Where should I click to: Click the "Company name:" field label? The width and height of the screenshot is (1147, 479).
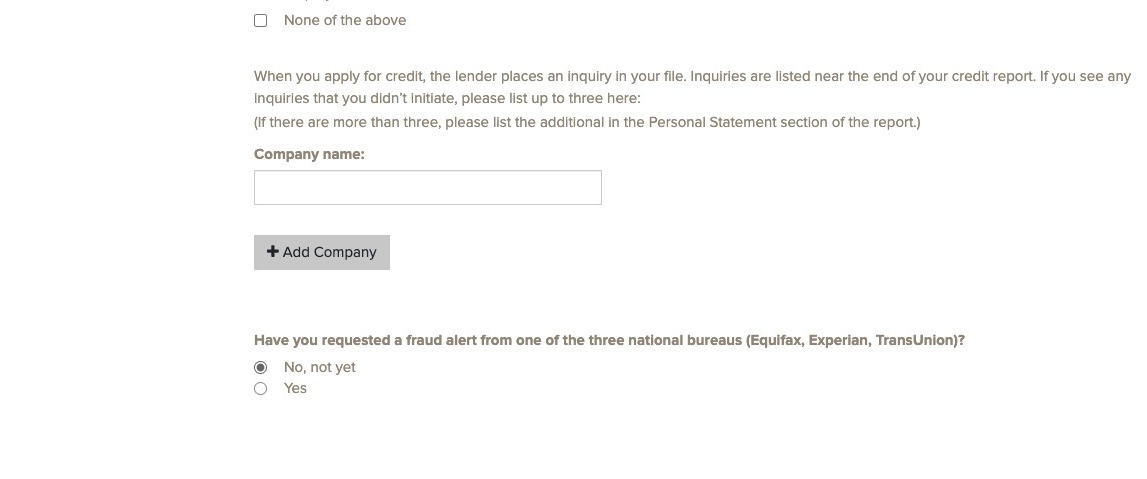(309, 154)
